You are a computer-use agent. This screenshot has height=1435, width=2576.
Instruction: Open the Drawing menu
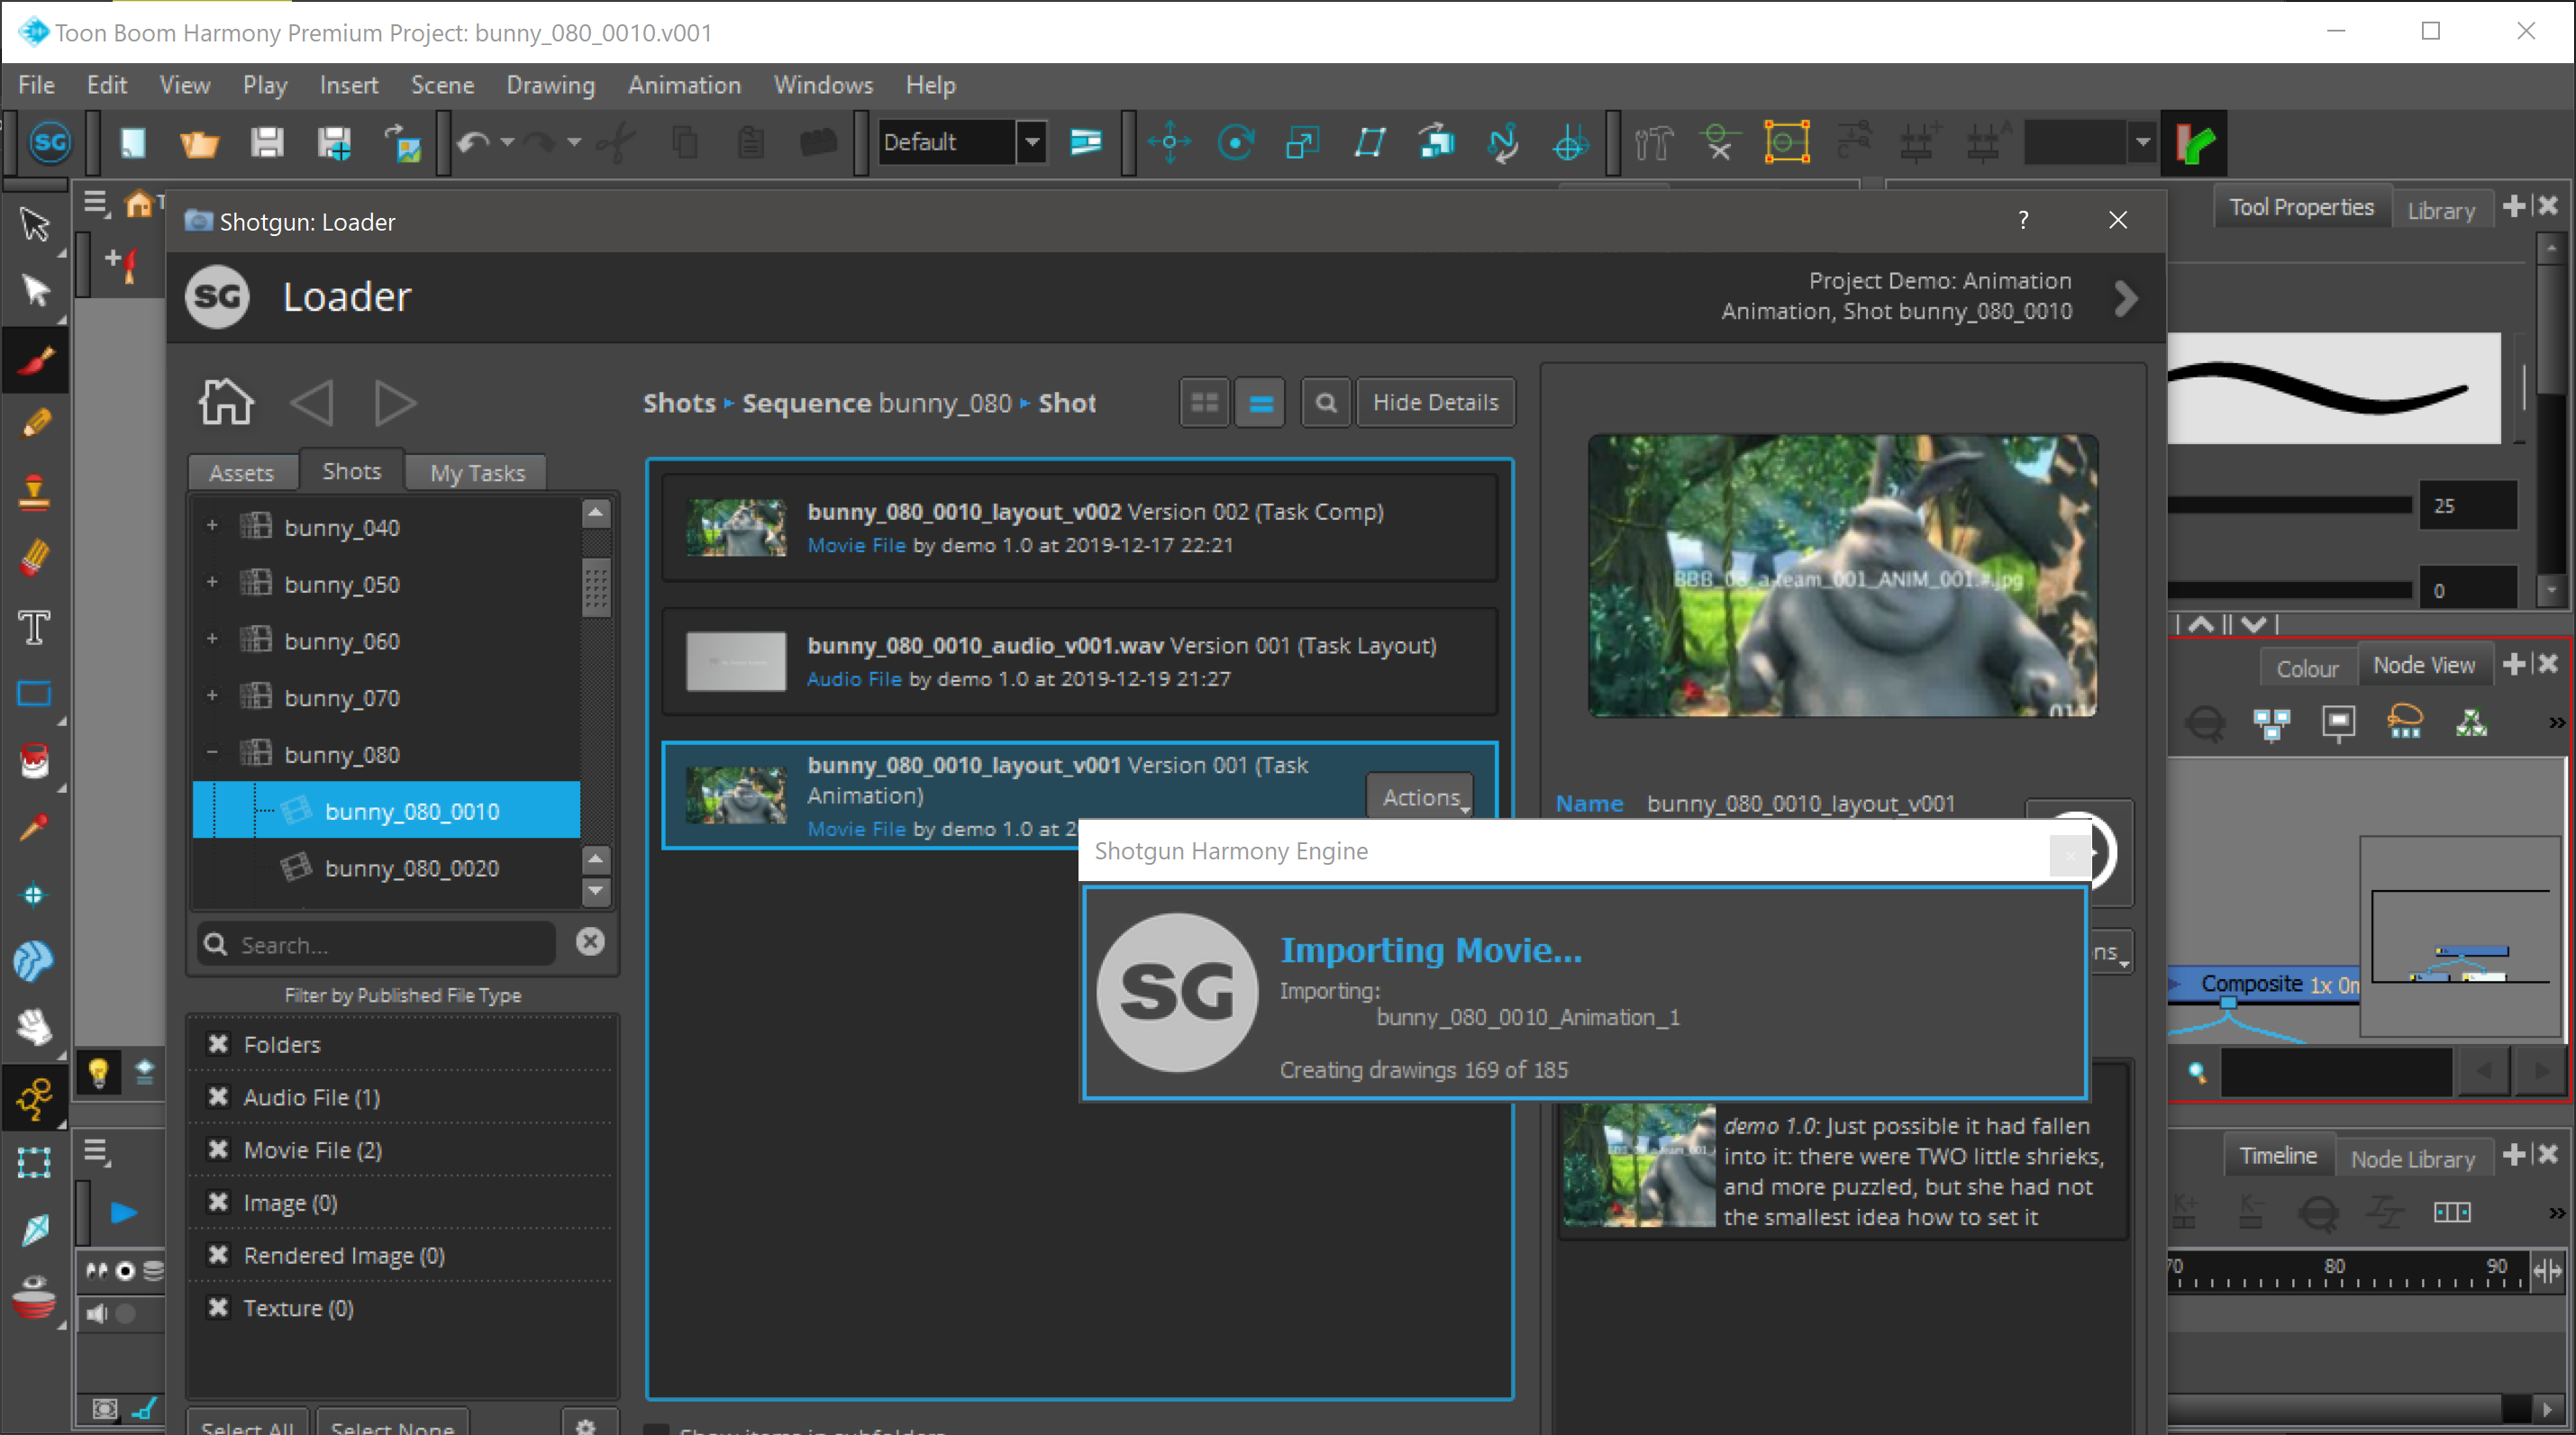[550, 85]
